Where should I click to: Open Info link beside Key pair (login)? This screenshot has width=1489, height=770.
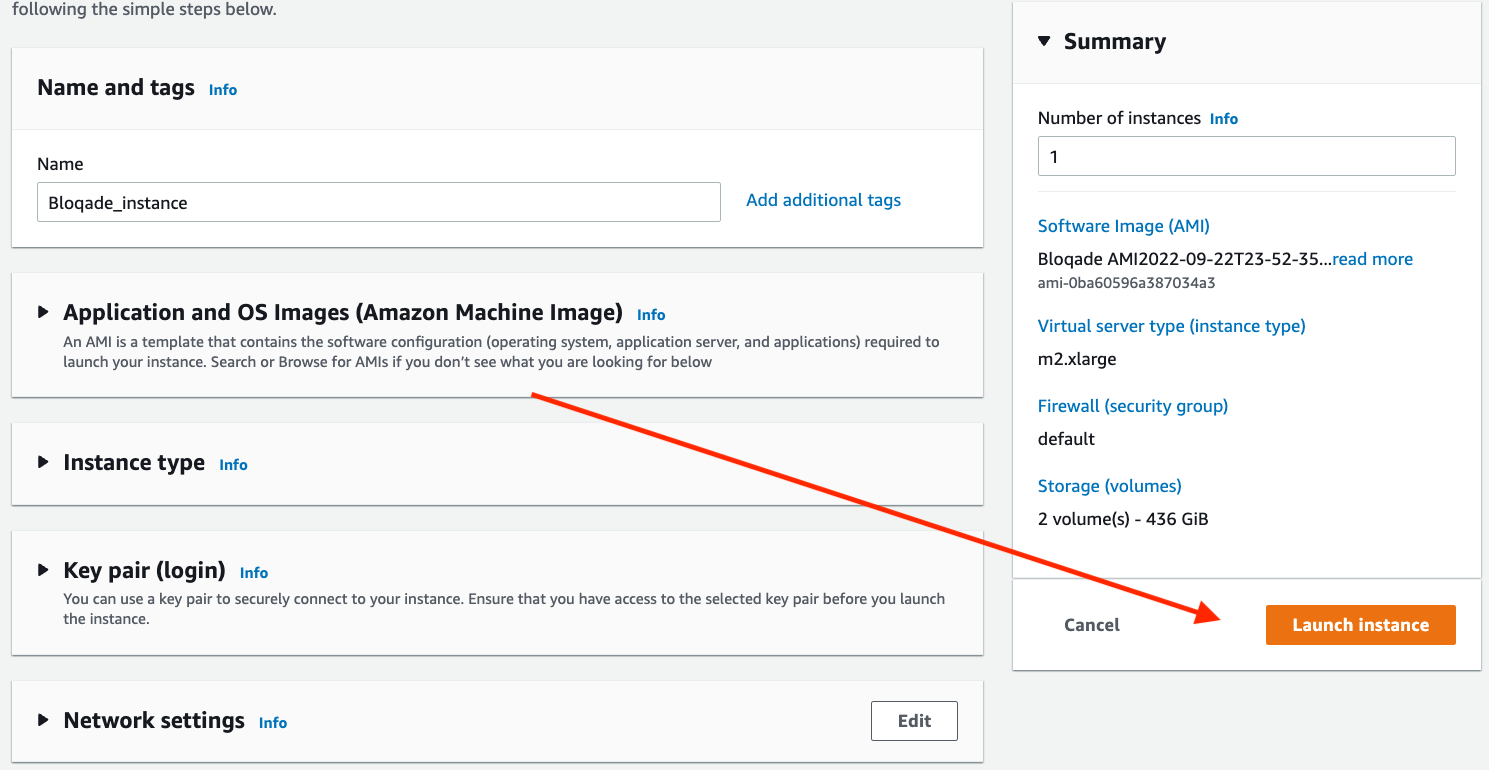[254, 573]
